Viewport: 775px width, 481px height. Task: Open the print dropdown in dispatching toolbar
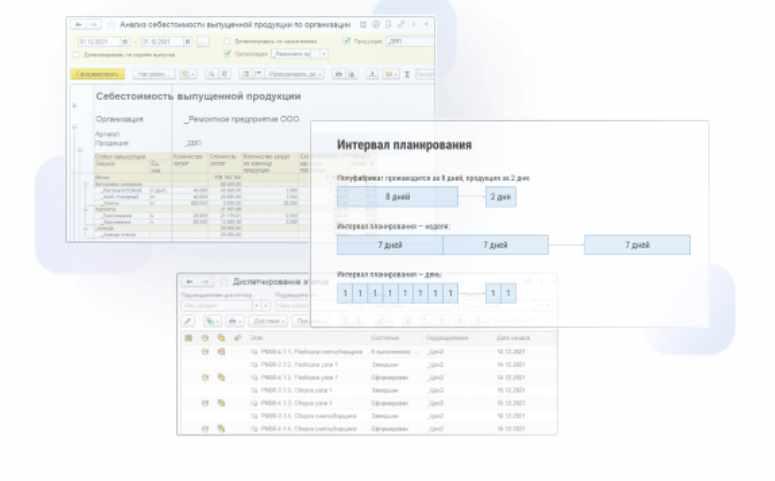click(x=235, y=321)
